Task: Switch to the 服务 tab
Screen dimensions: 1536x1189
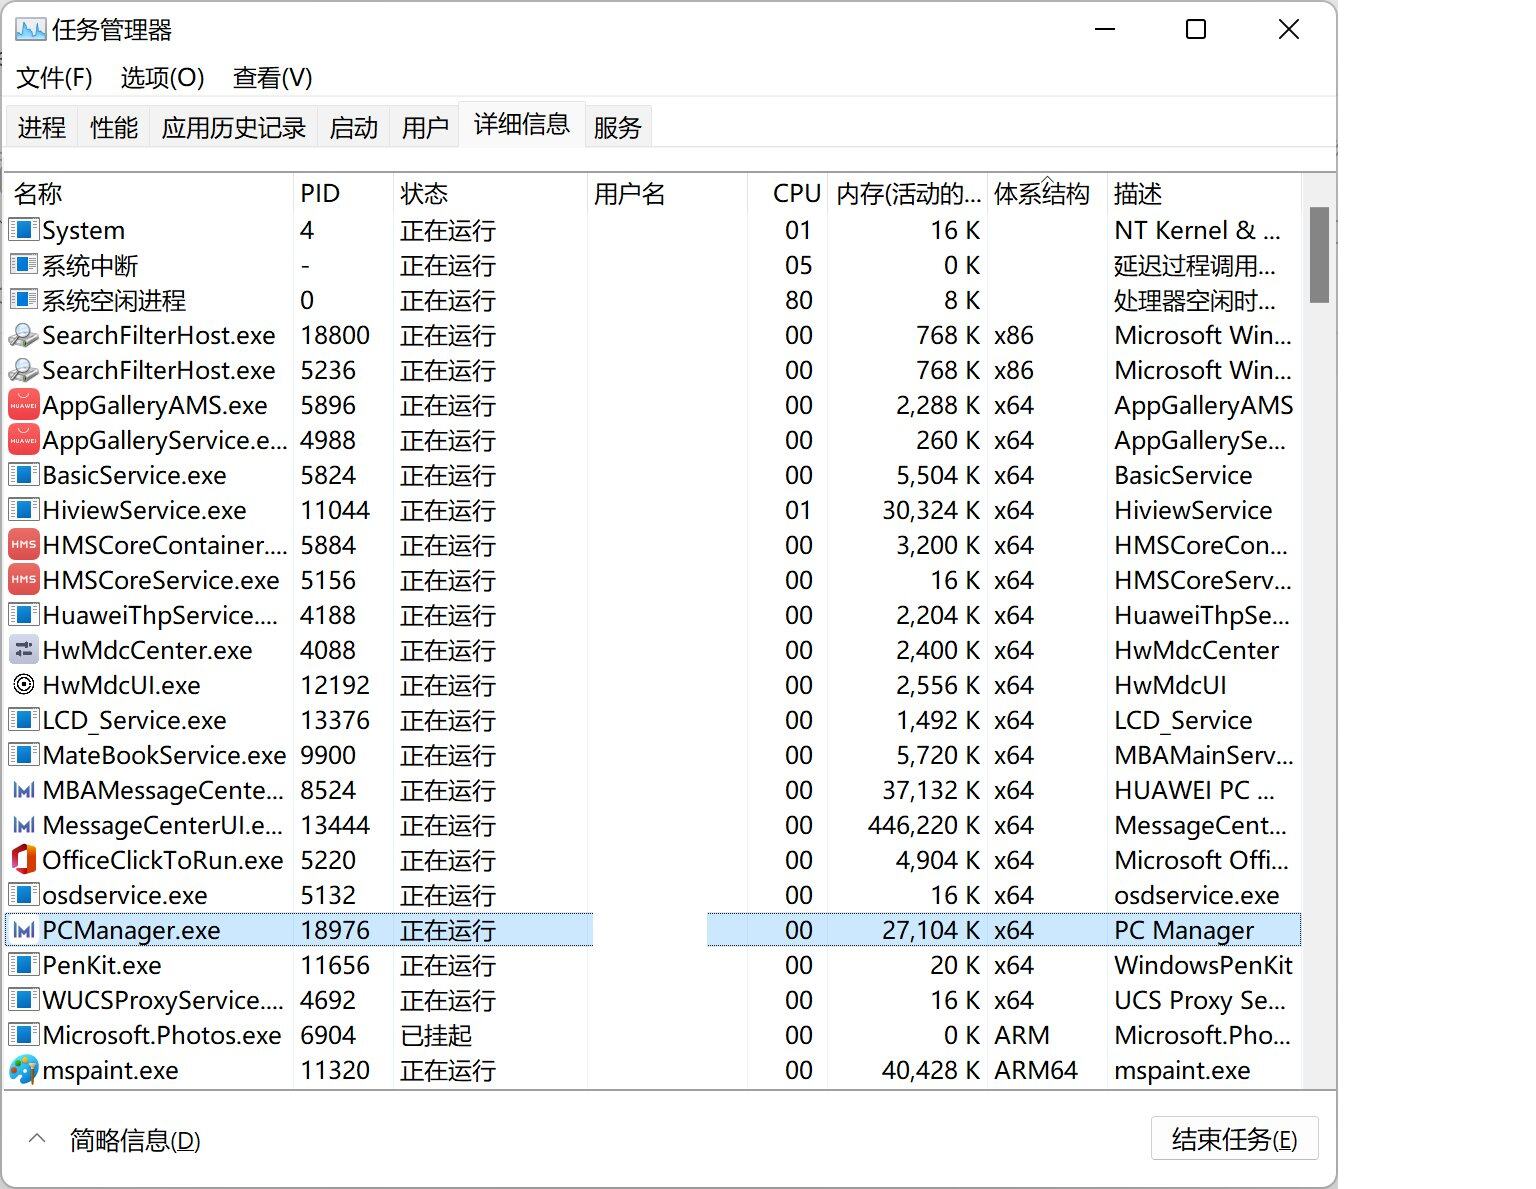Action: [618, 128]
